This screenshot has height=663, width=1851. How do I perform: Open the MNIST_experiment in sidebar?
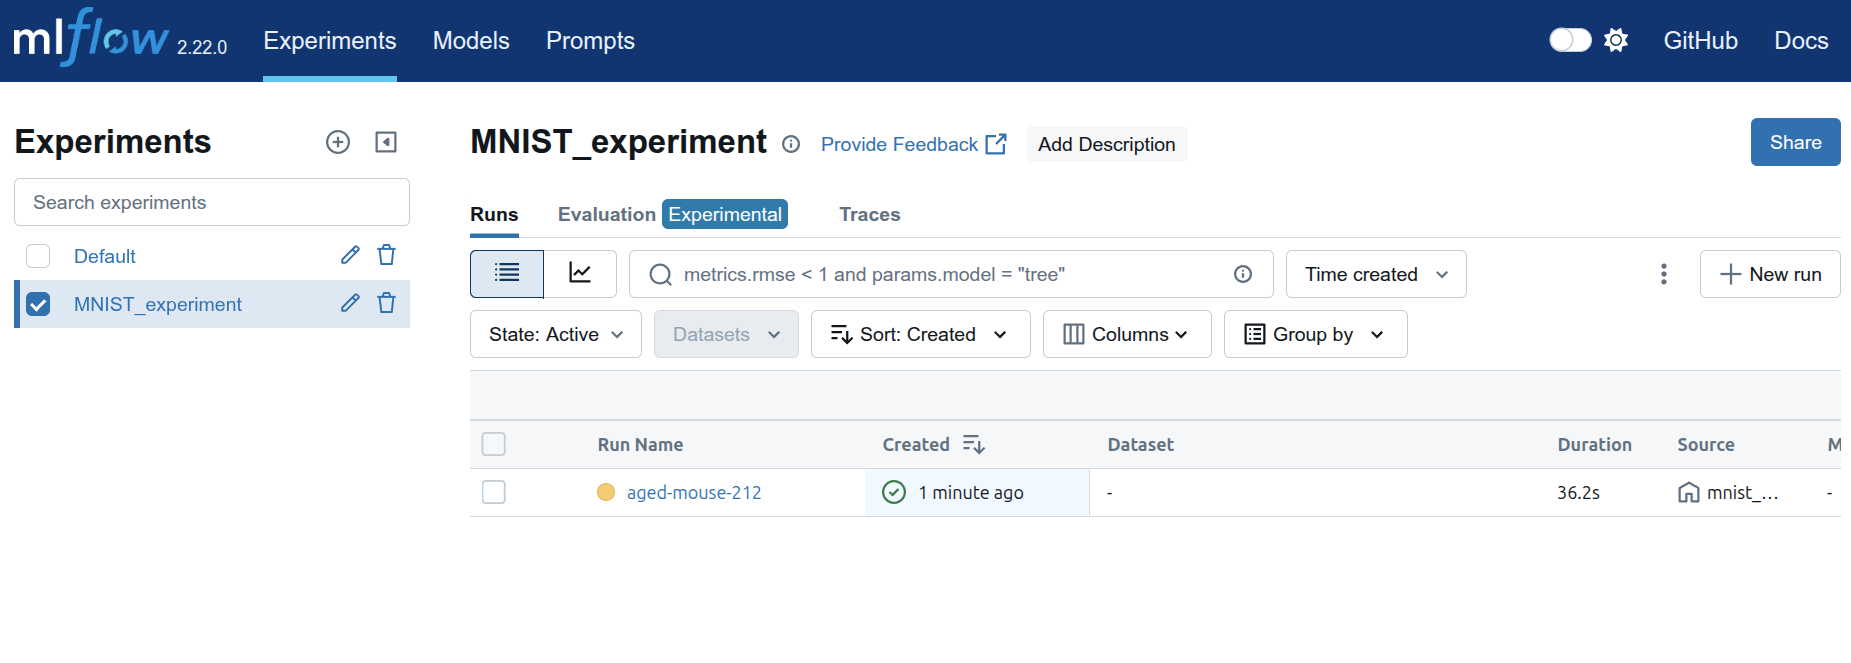(x=158, y=304)
